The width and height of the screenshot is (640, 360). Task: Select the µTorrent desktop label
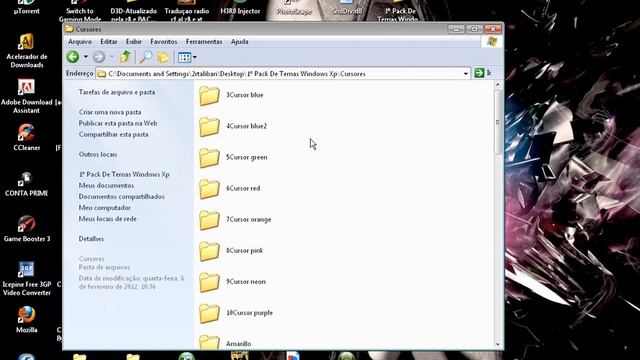tap(27, 11)
